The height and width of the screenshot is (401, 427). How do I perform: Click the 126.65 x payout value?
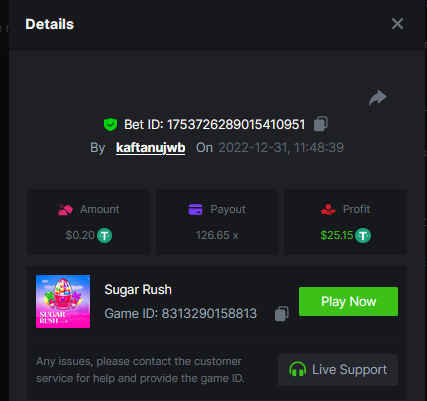tap(217, 235)
